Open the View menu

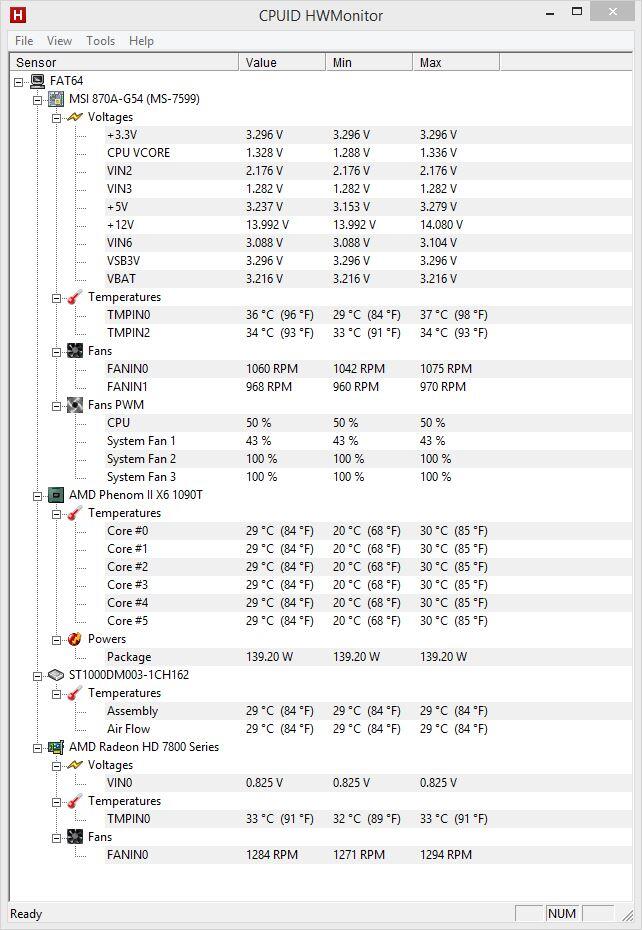coord(59,41)
